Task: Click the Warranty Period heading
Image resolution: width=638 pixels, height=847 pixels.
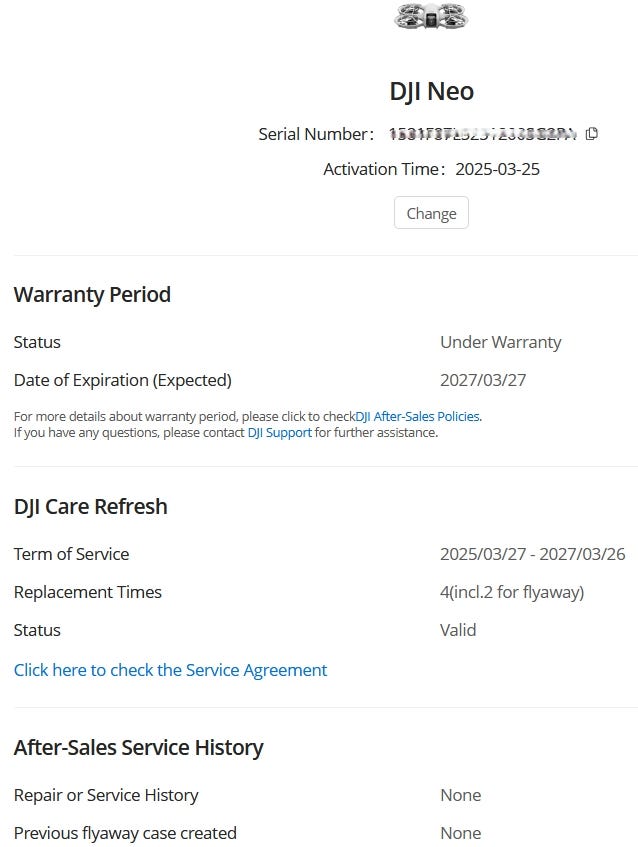Action: (x=92, y=295)
